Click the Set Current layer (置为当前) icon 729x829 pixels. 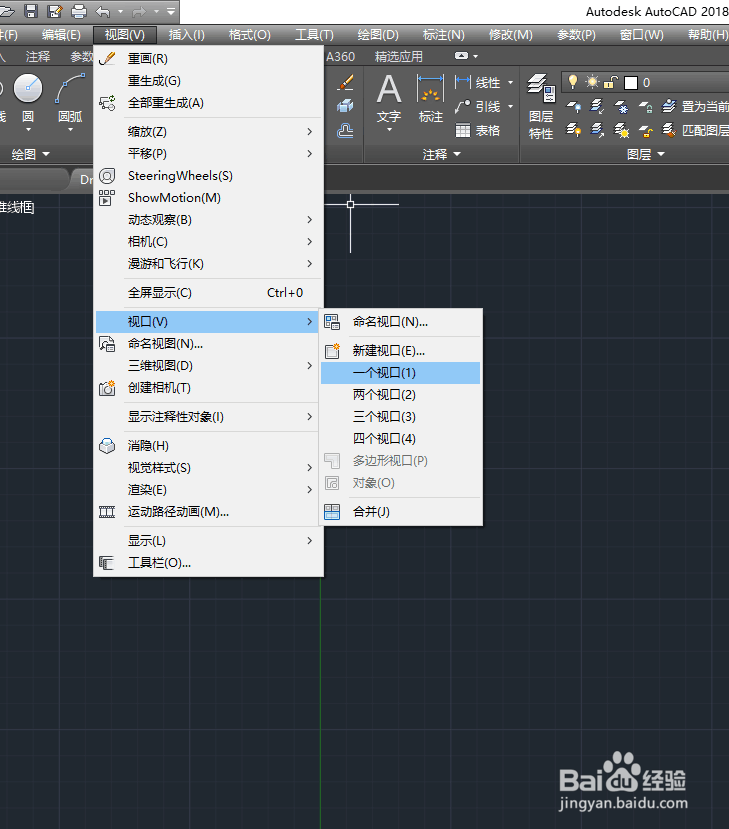click(x=669, y=106)
